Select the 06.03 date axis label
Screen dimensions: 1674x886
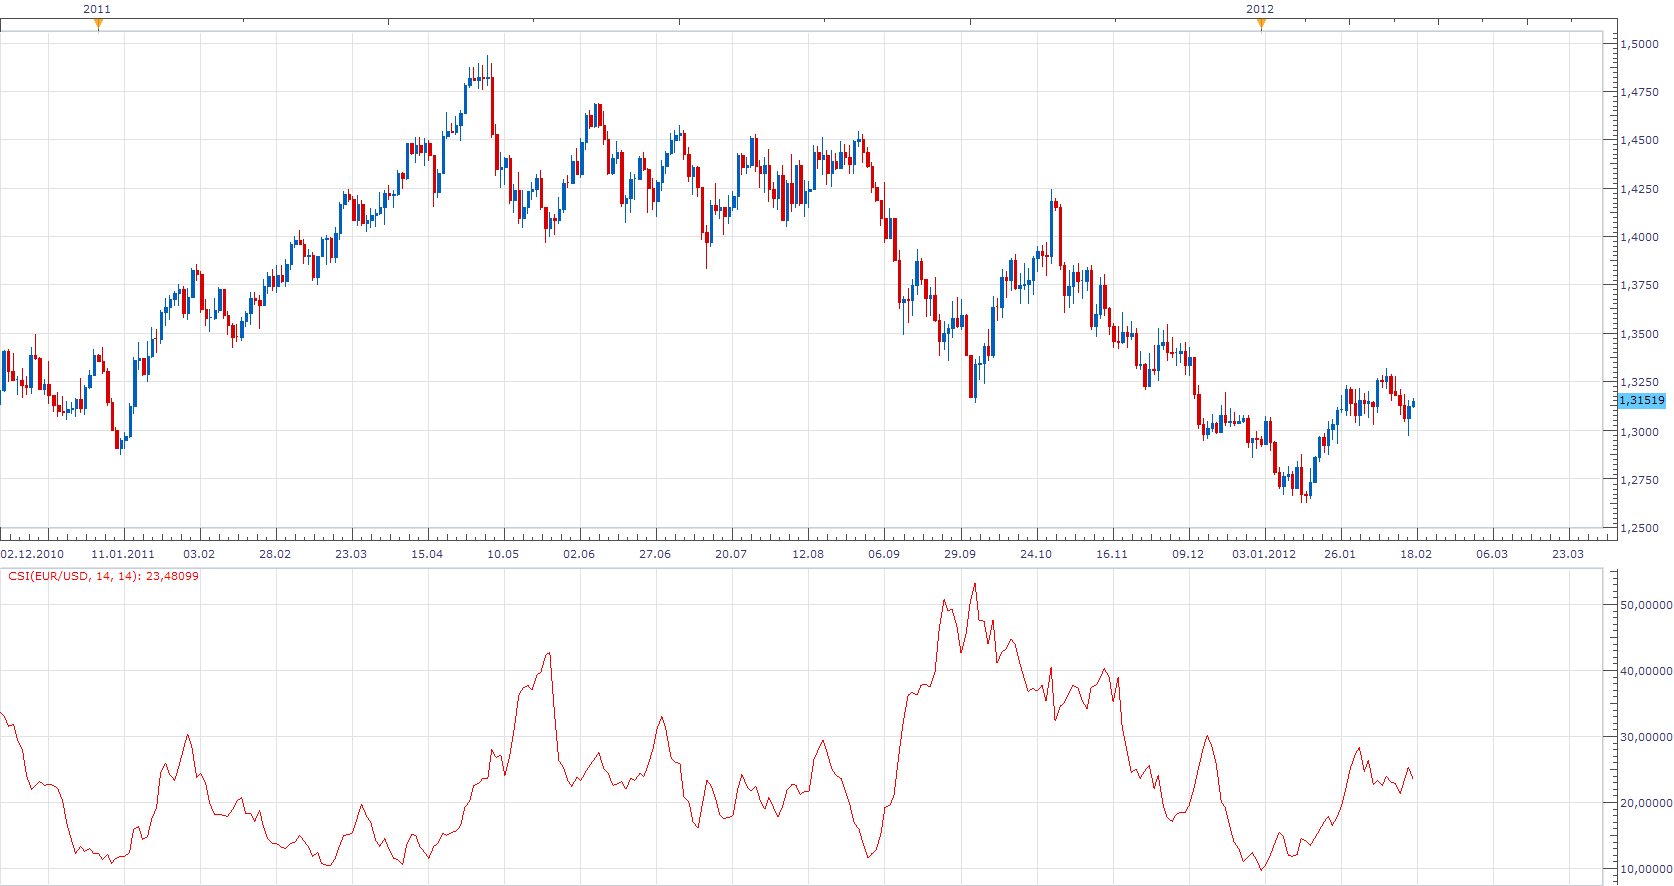tap(1492, 554)
